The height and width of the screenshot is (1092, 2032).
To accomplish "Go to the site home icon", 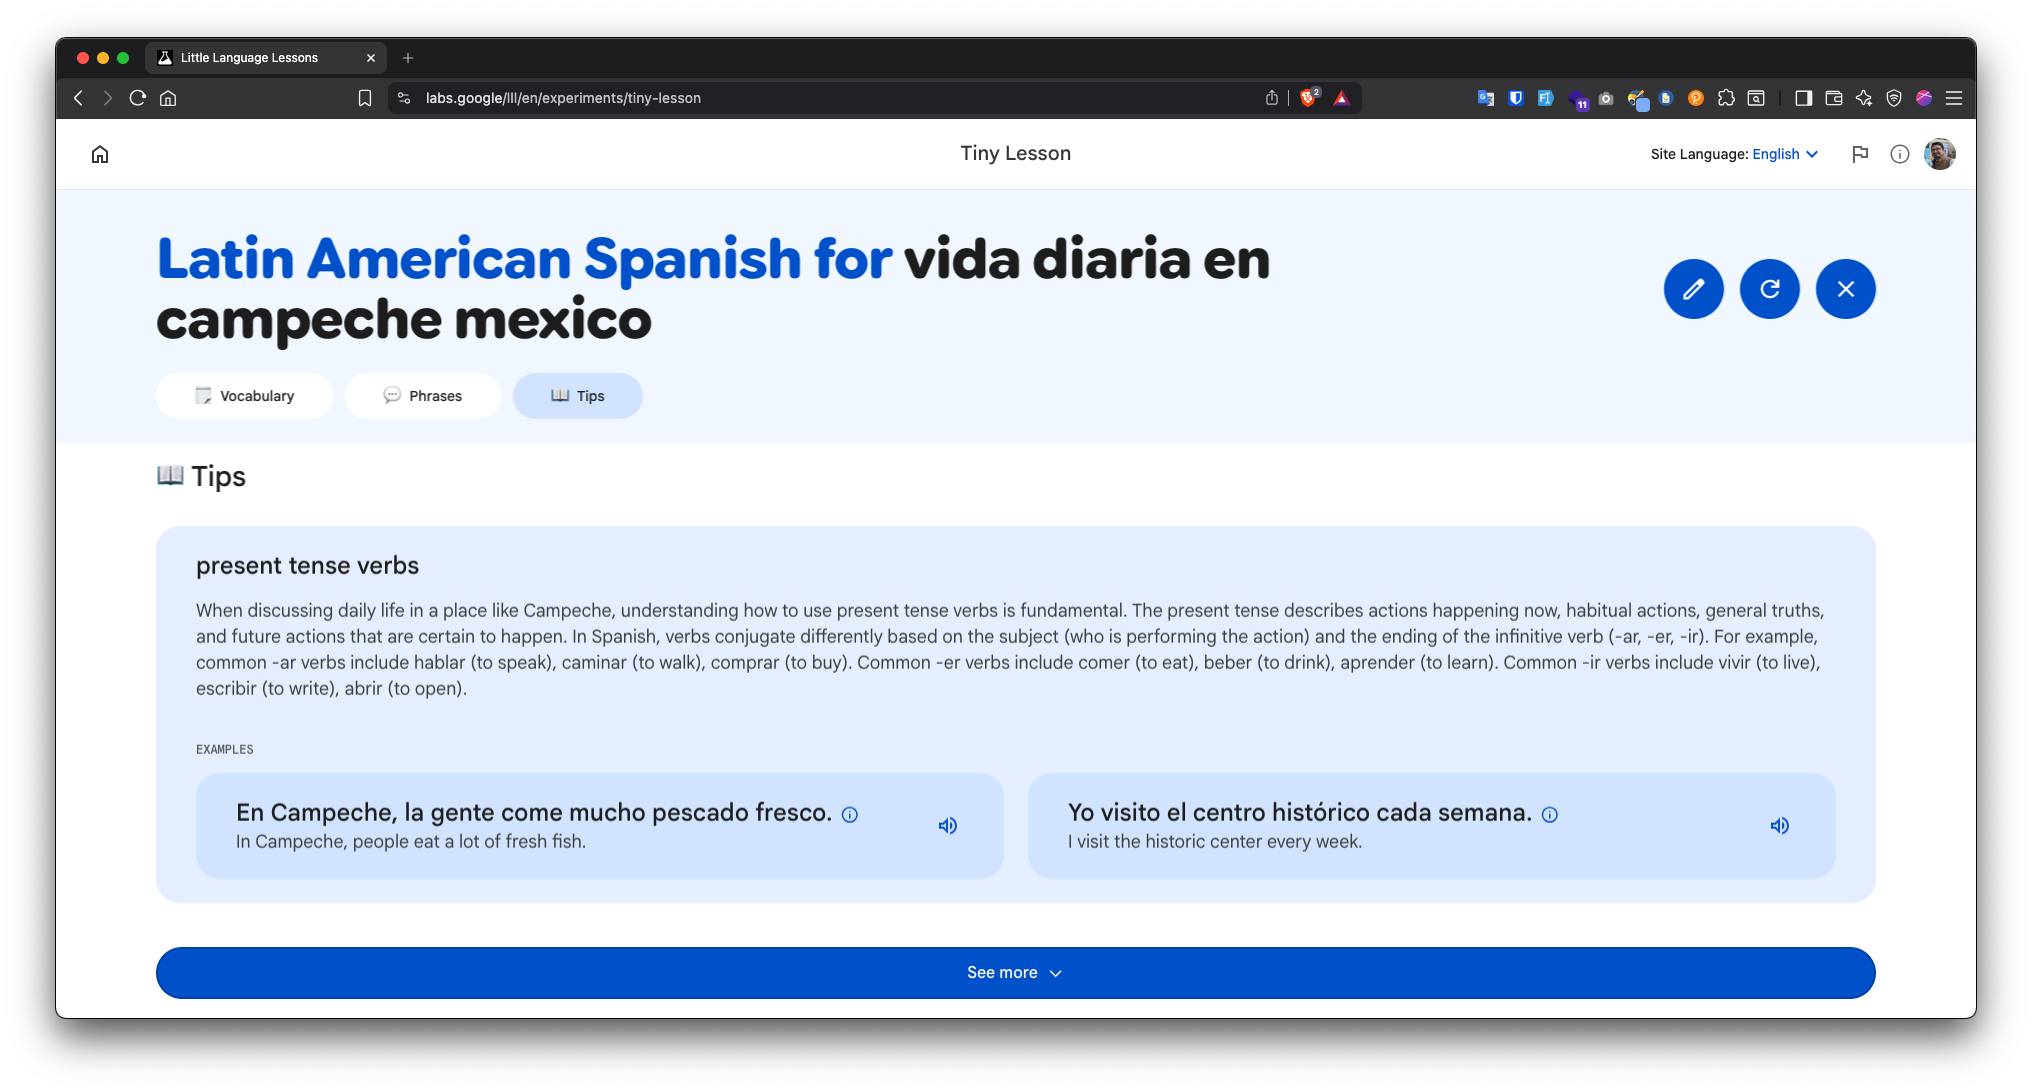I will (x=100, y=154).
